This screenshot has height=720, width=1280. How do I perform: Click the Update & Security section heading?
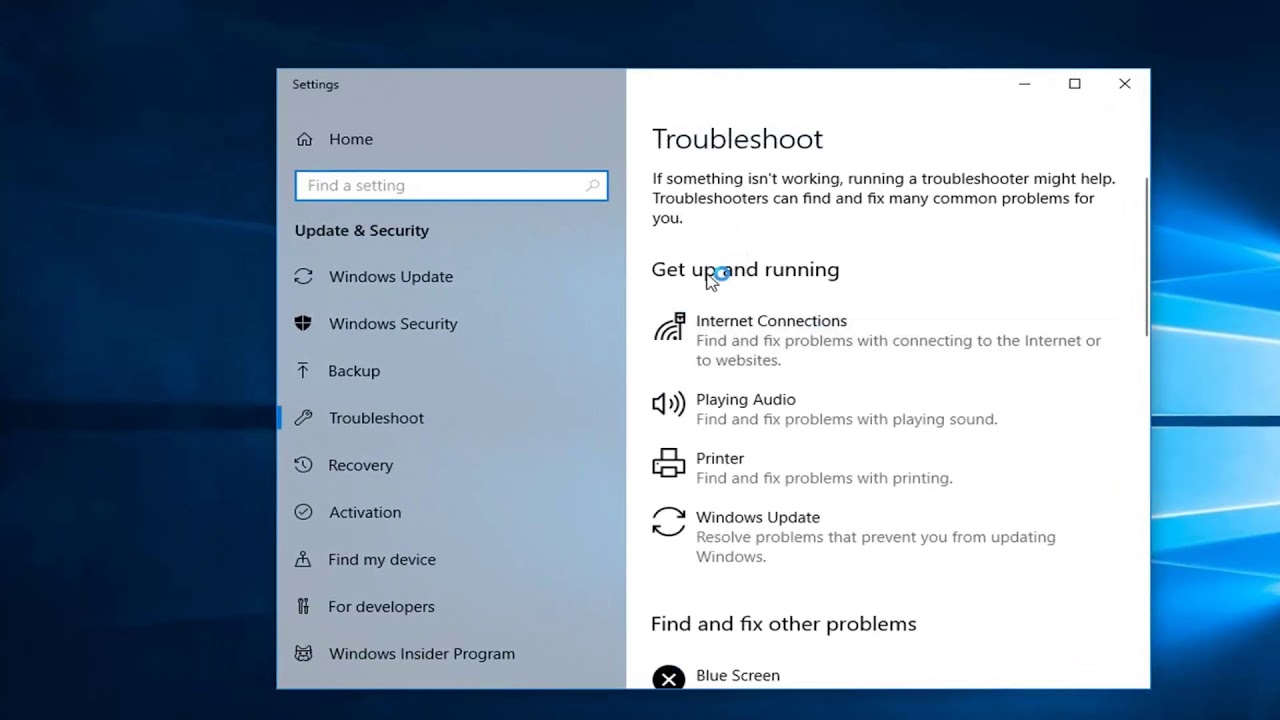tap(361, 230)
